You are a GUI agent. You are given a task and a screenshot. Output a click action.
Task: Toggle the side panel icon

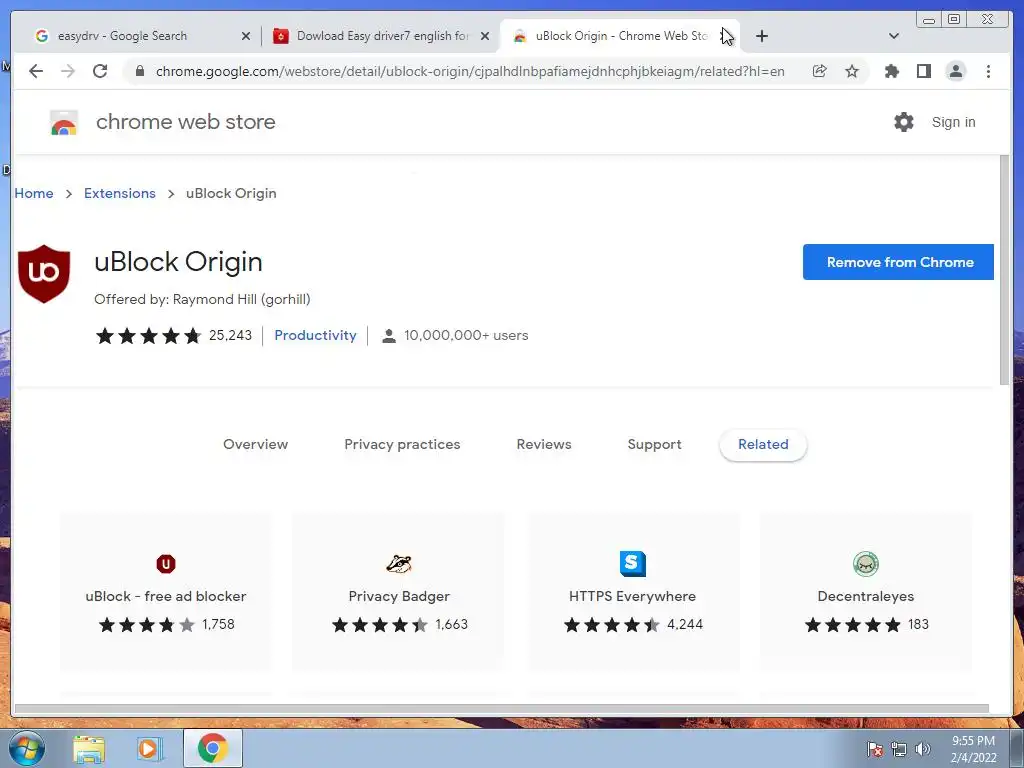[923, 71]
